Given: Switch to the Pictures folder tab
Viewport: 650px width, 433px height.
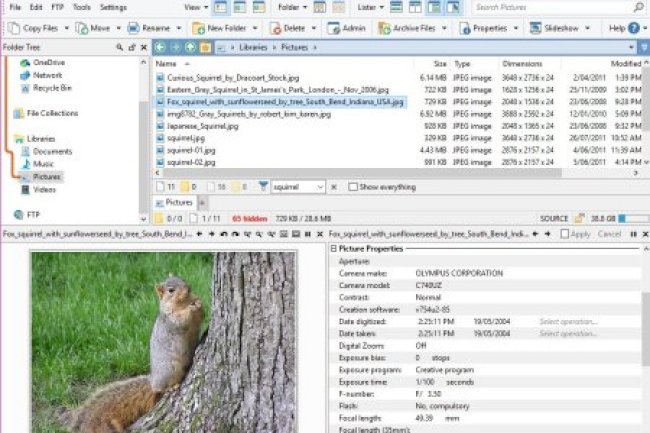Looking at the screenshot, I should click(175, 202).
